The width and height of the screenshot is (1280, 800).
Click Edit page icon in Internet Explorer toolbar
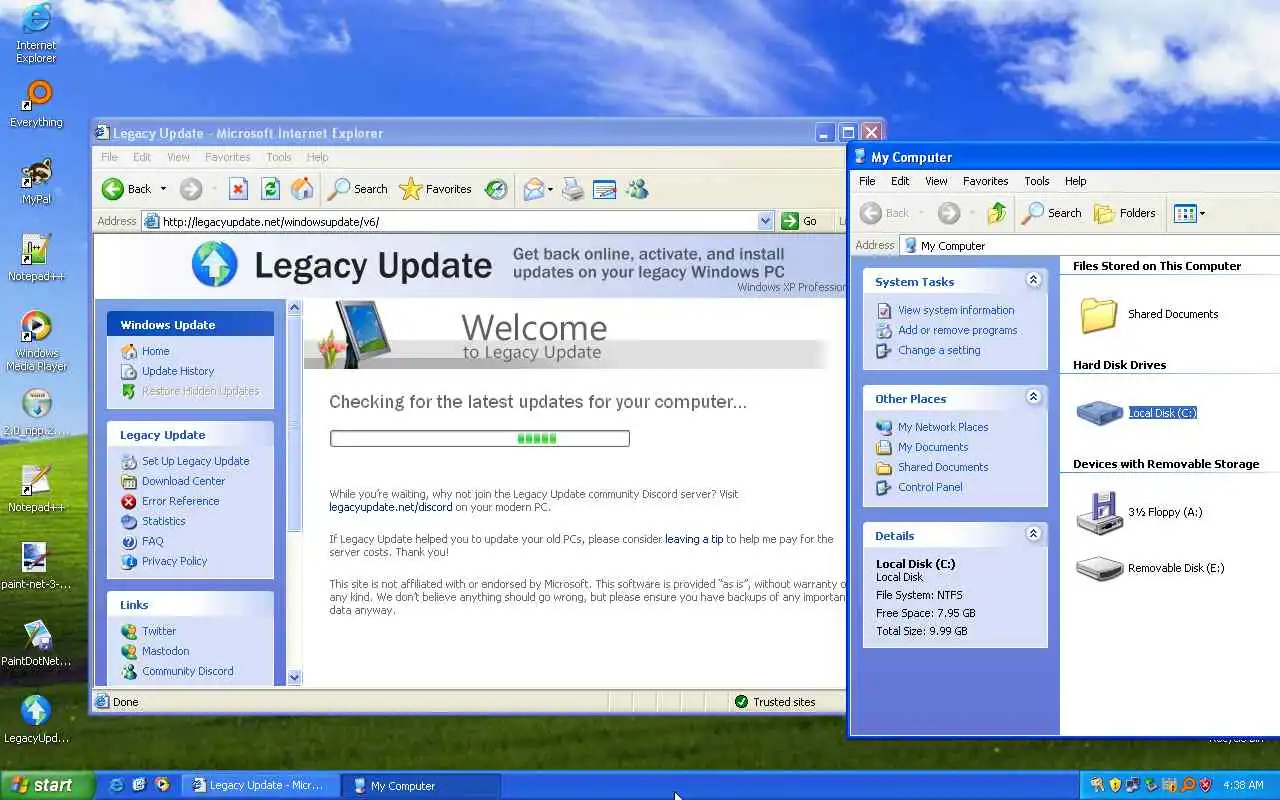click(x=604, y=189)
